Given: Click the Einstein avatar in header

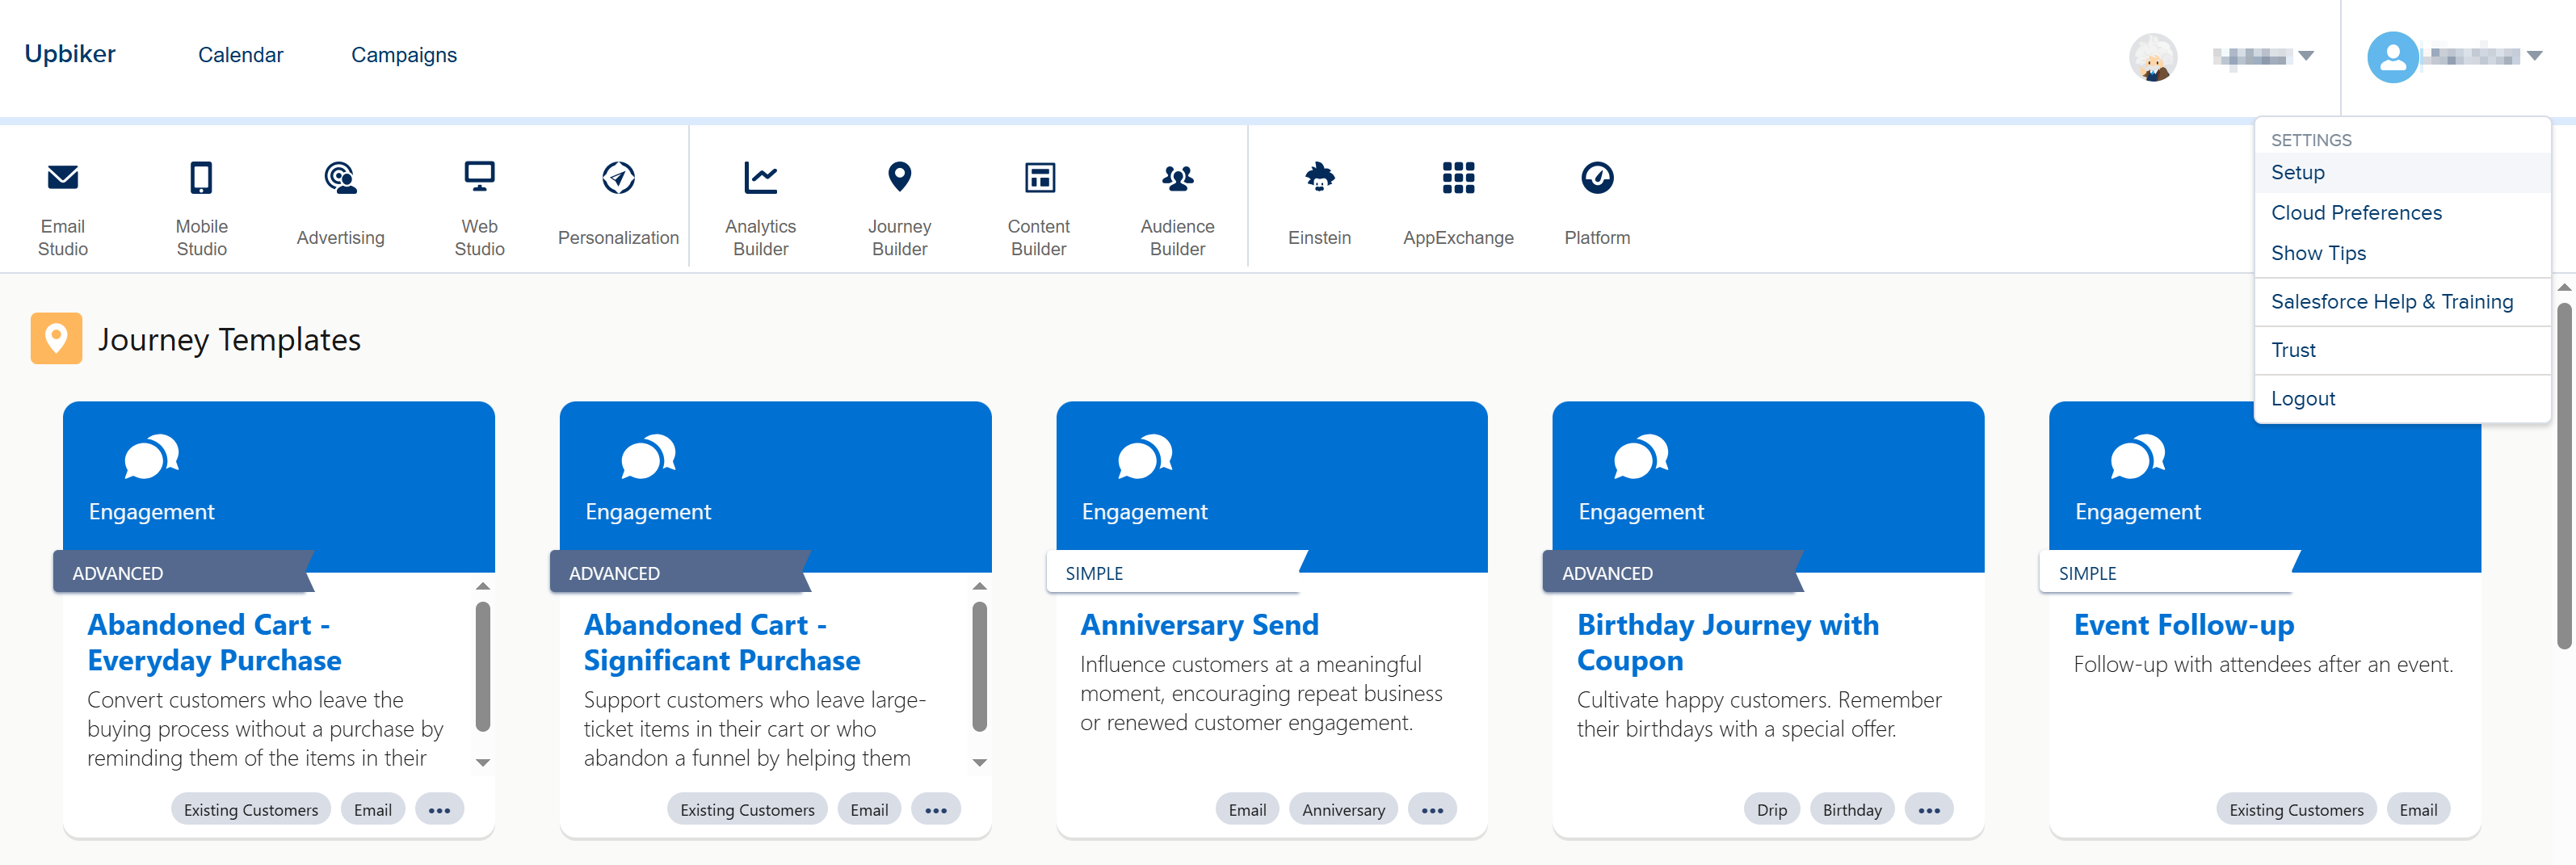Looking at the screenshot, I should [x=2152, y=57].
